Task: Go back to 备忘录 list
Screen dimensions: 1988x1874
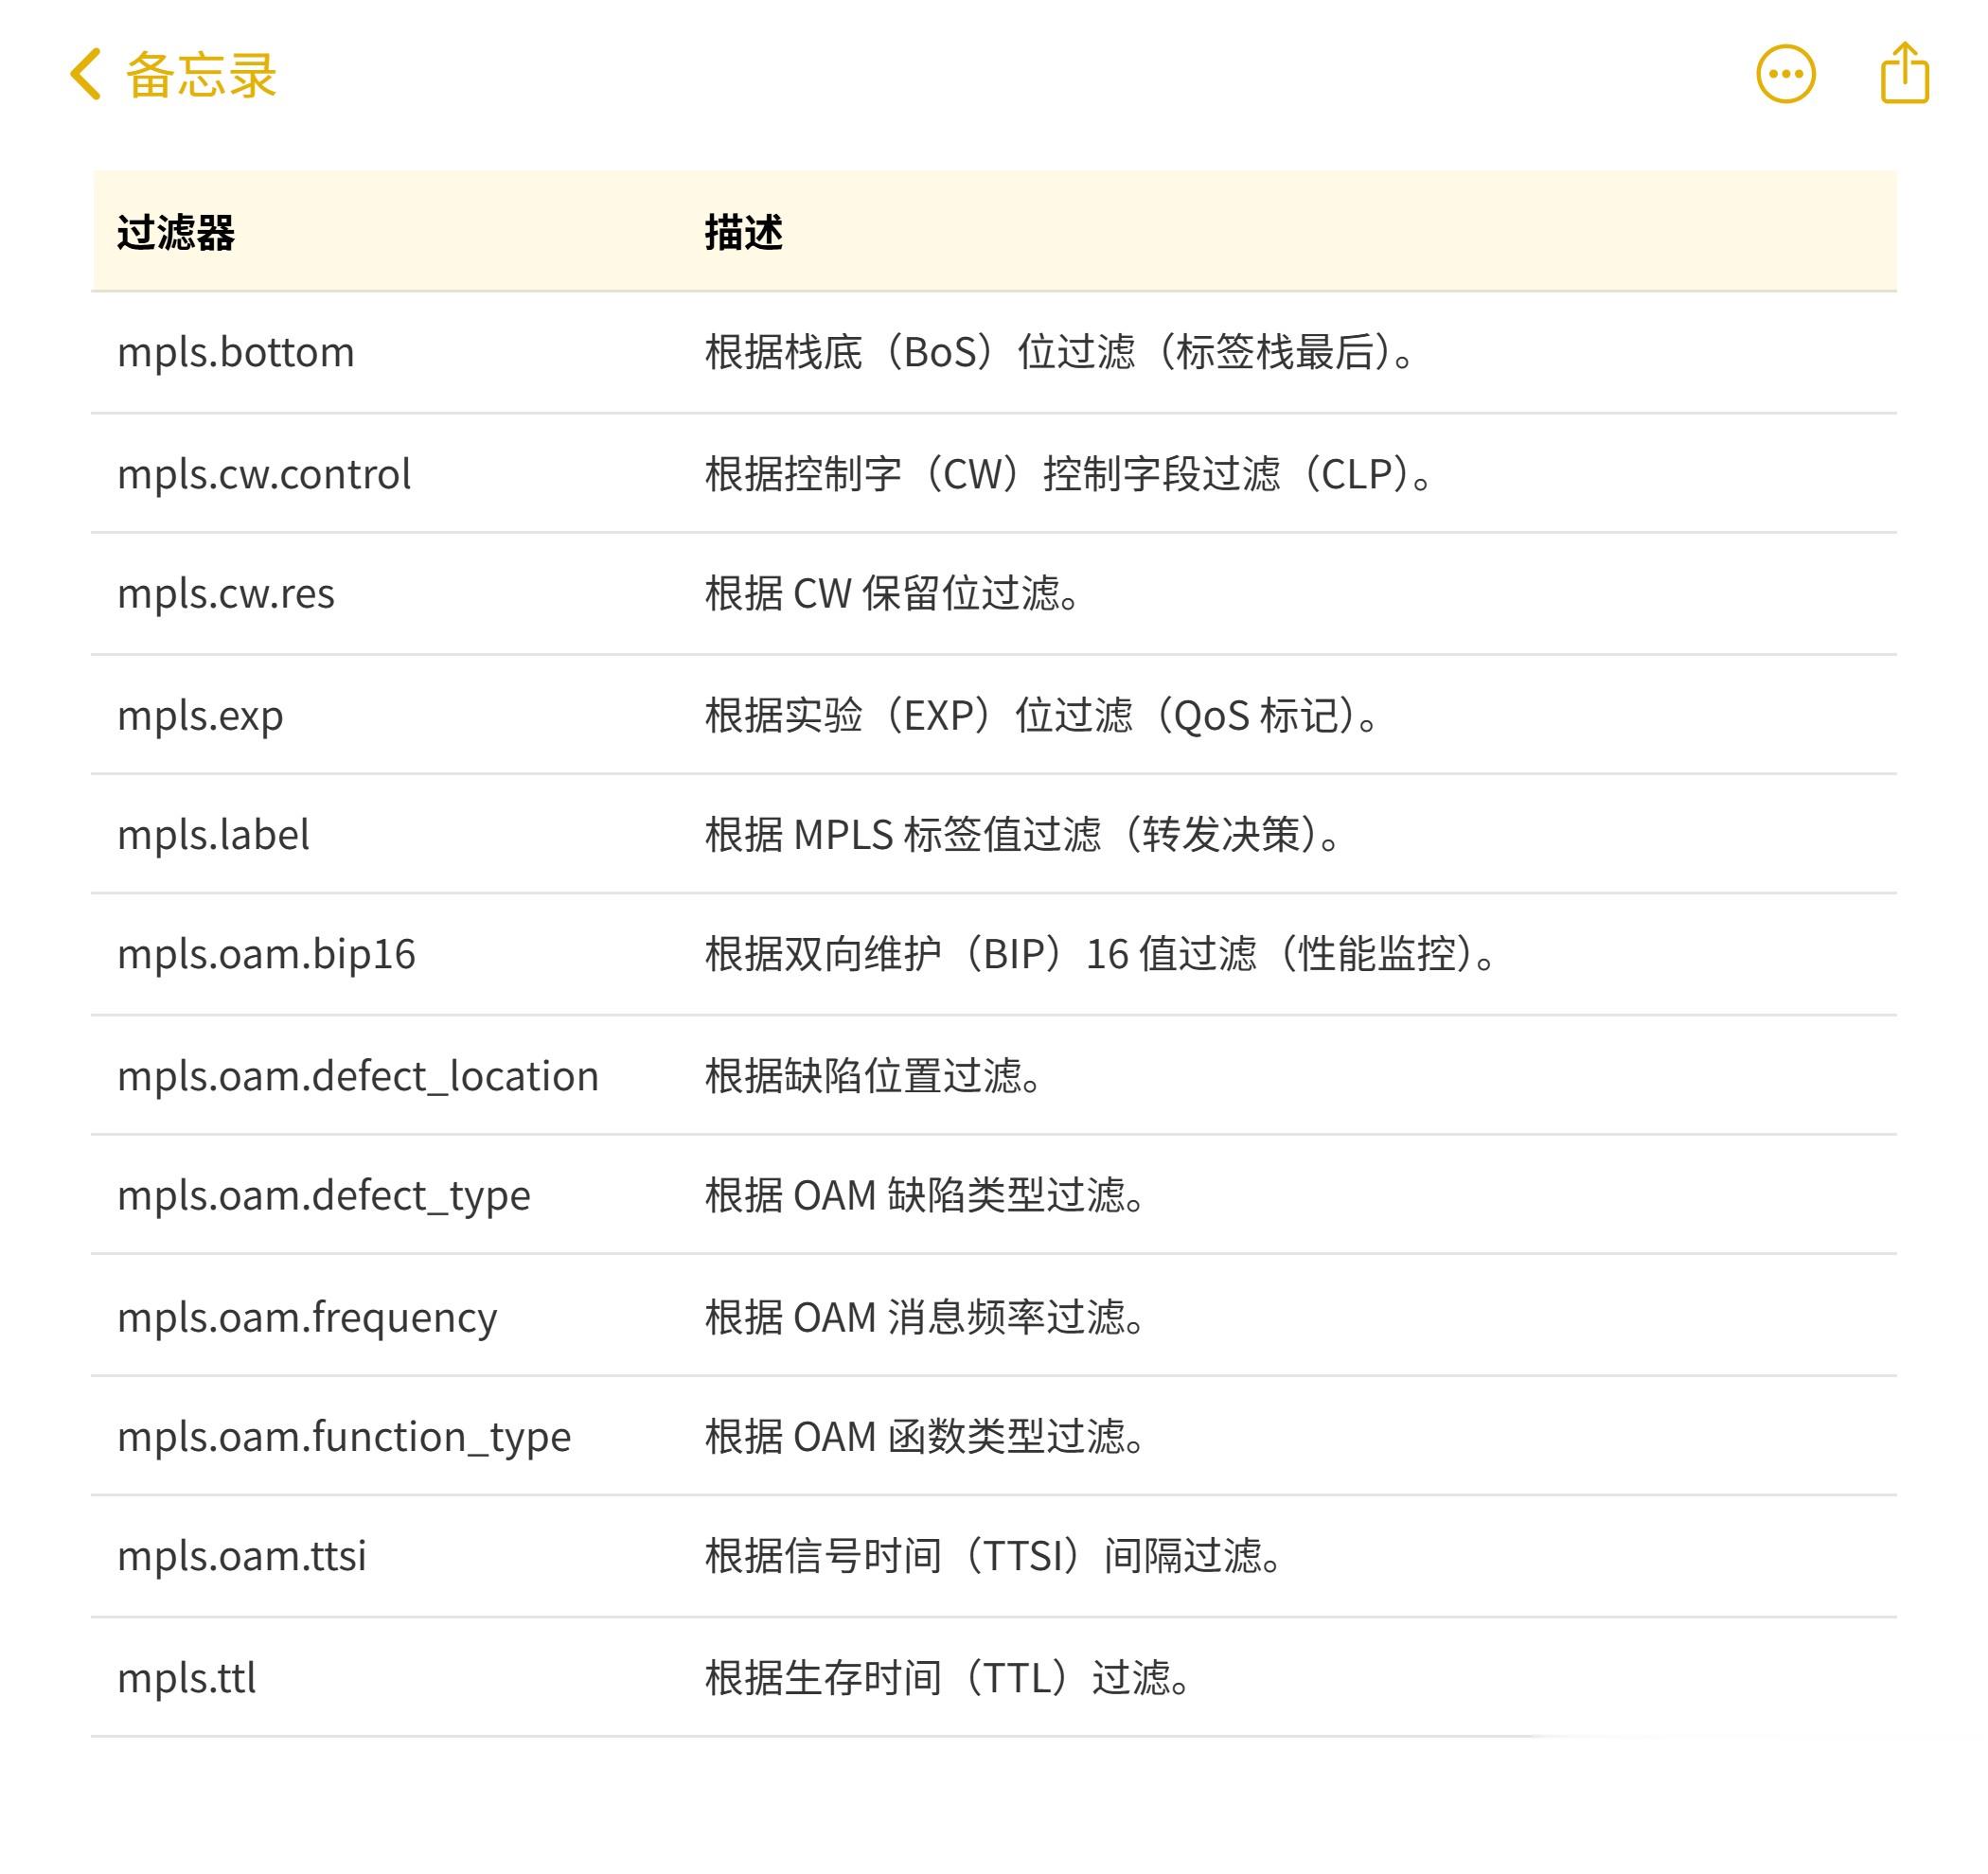Action: 200,75
